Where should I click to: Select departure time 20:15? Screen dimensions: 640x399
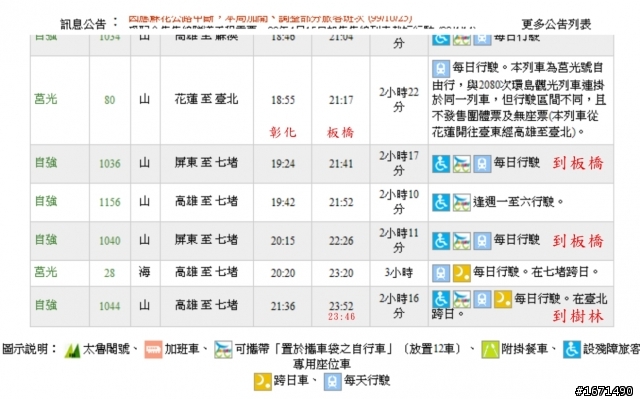[x=283, y=240]
